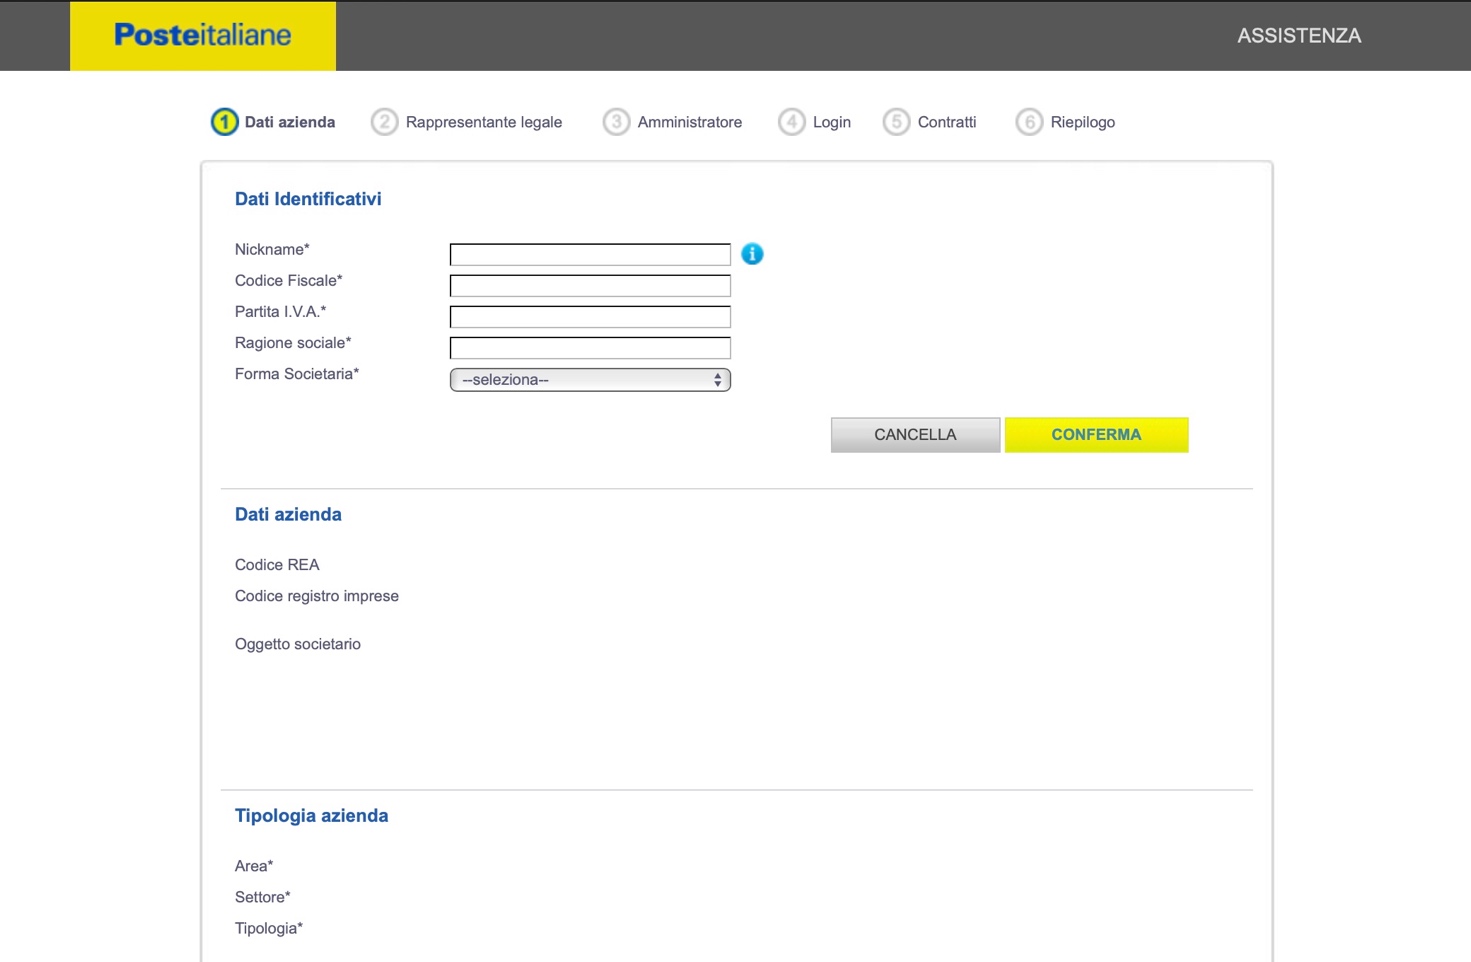Screen dimensions: 1471x962
Task: Click the Dati azienda section heading
Action: pyautogui.click(x=288, y=514)
